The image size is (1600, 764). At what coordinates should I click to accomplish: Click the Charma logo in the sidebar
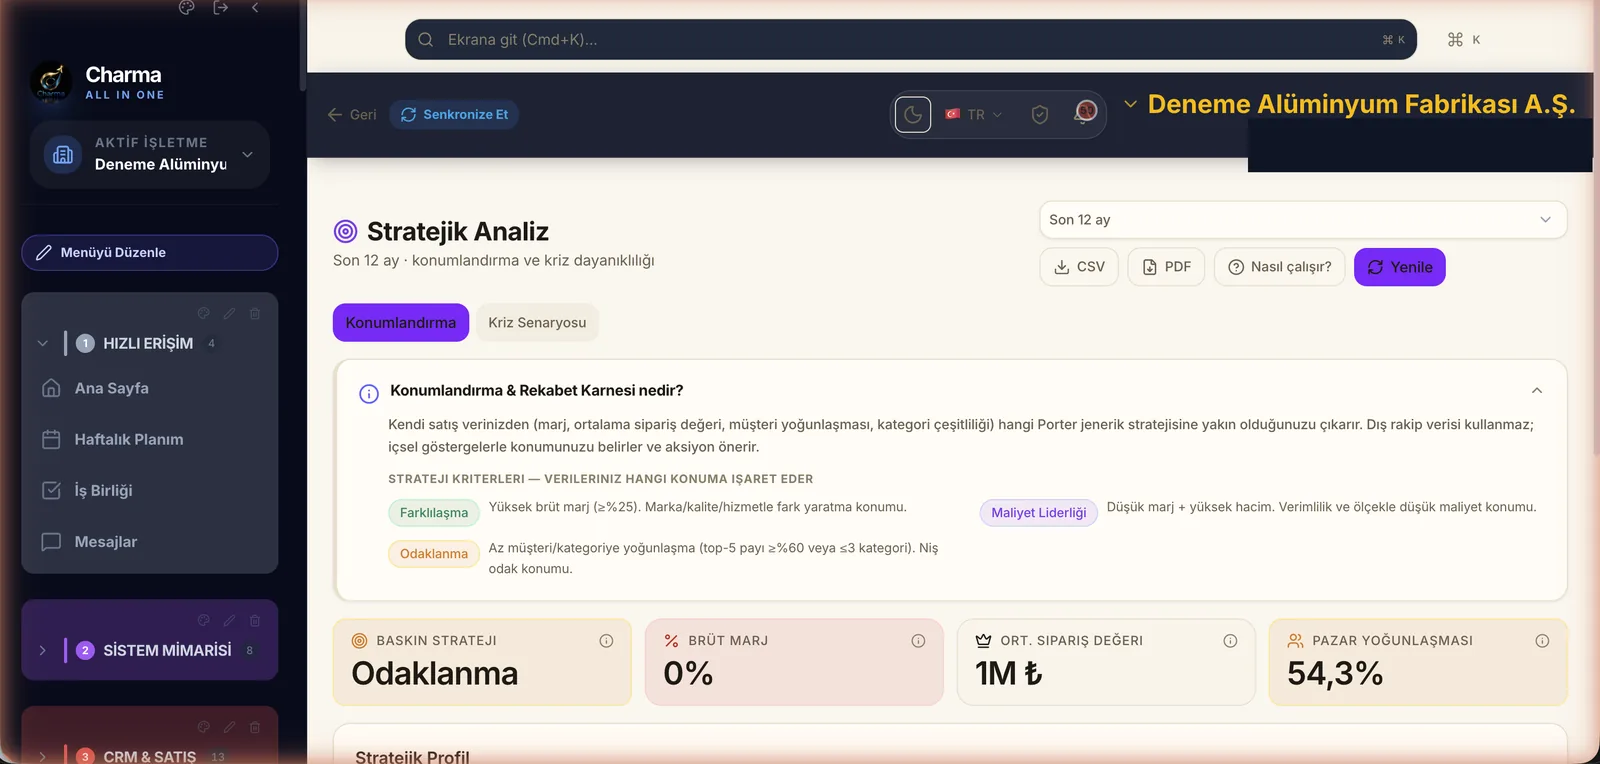click(51, 82)
